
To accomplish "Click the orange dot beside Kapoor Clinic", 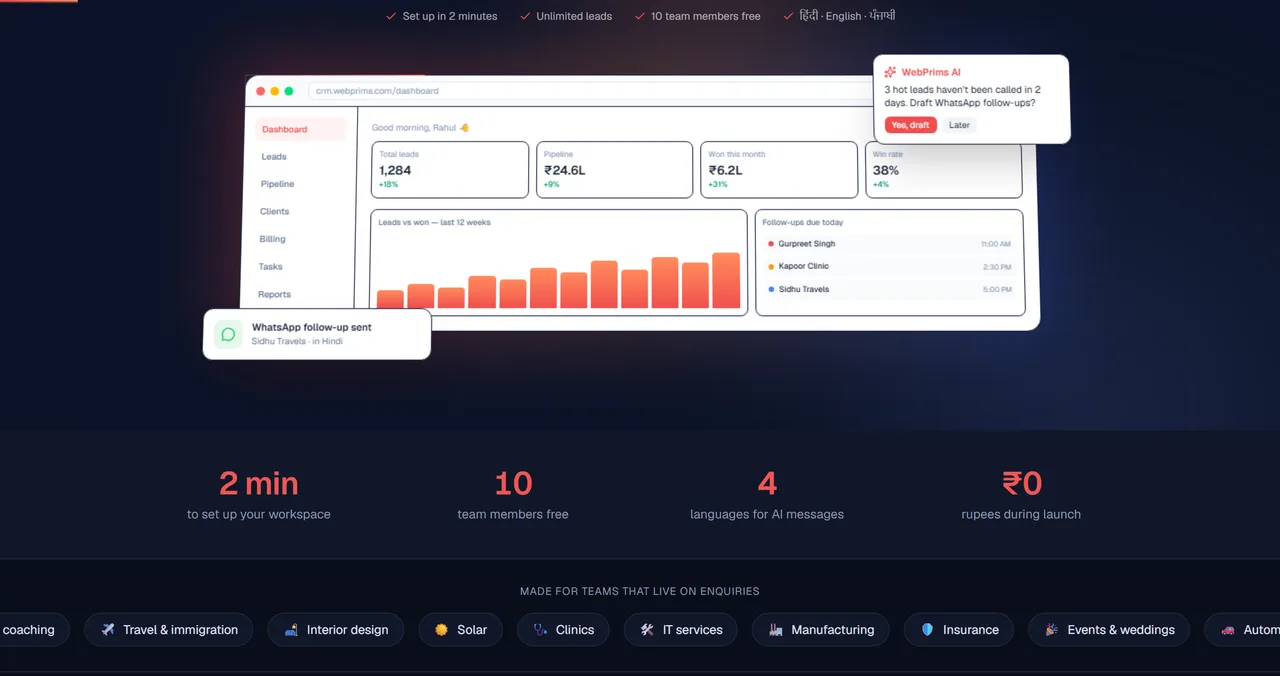I will point(770,267).
